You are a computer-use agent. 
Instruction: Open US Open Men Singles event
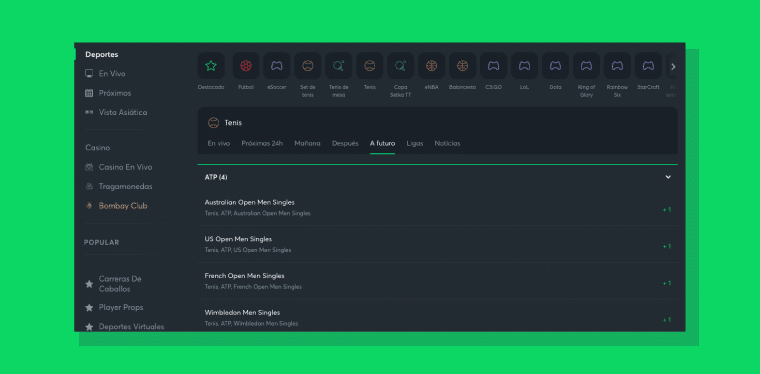pyautogui.click(x=238, y=239)
